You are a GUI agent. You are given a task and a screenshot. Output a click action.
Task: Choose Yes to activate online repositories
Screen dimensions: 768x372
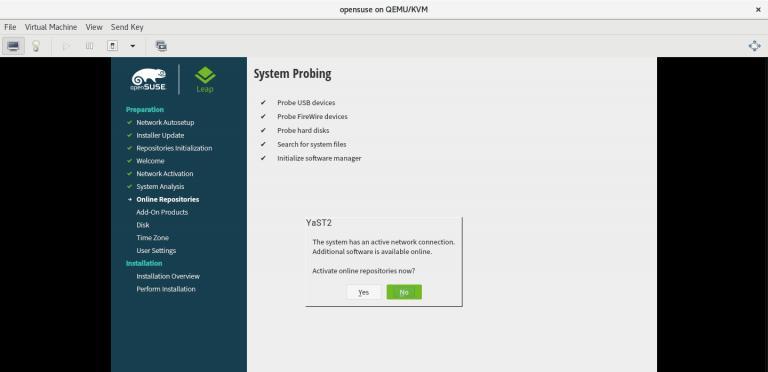pyautogui.click(x=363, y=292)
